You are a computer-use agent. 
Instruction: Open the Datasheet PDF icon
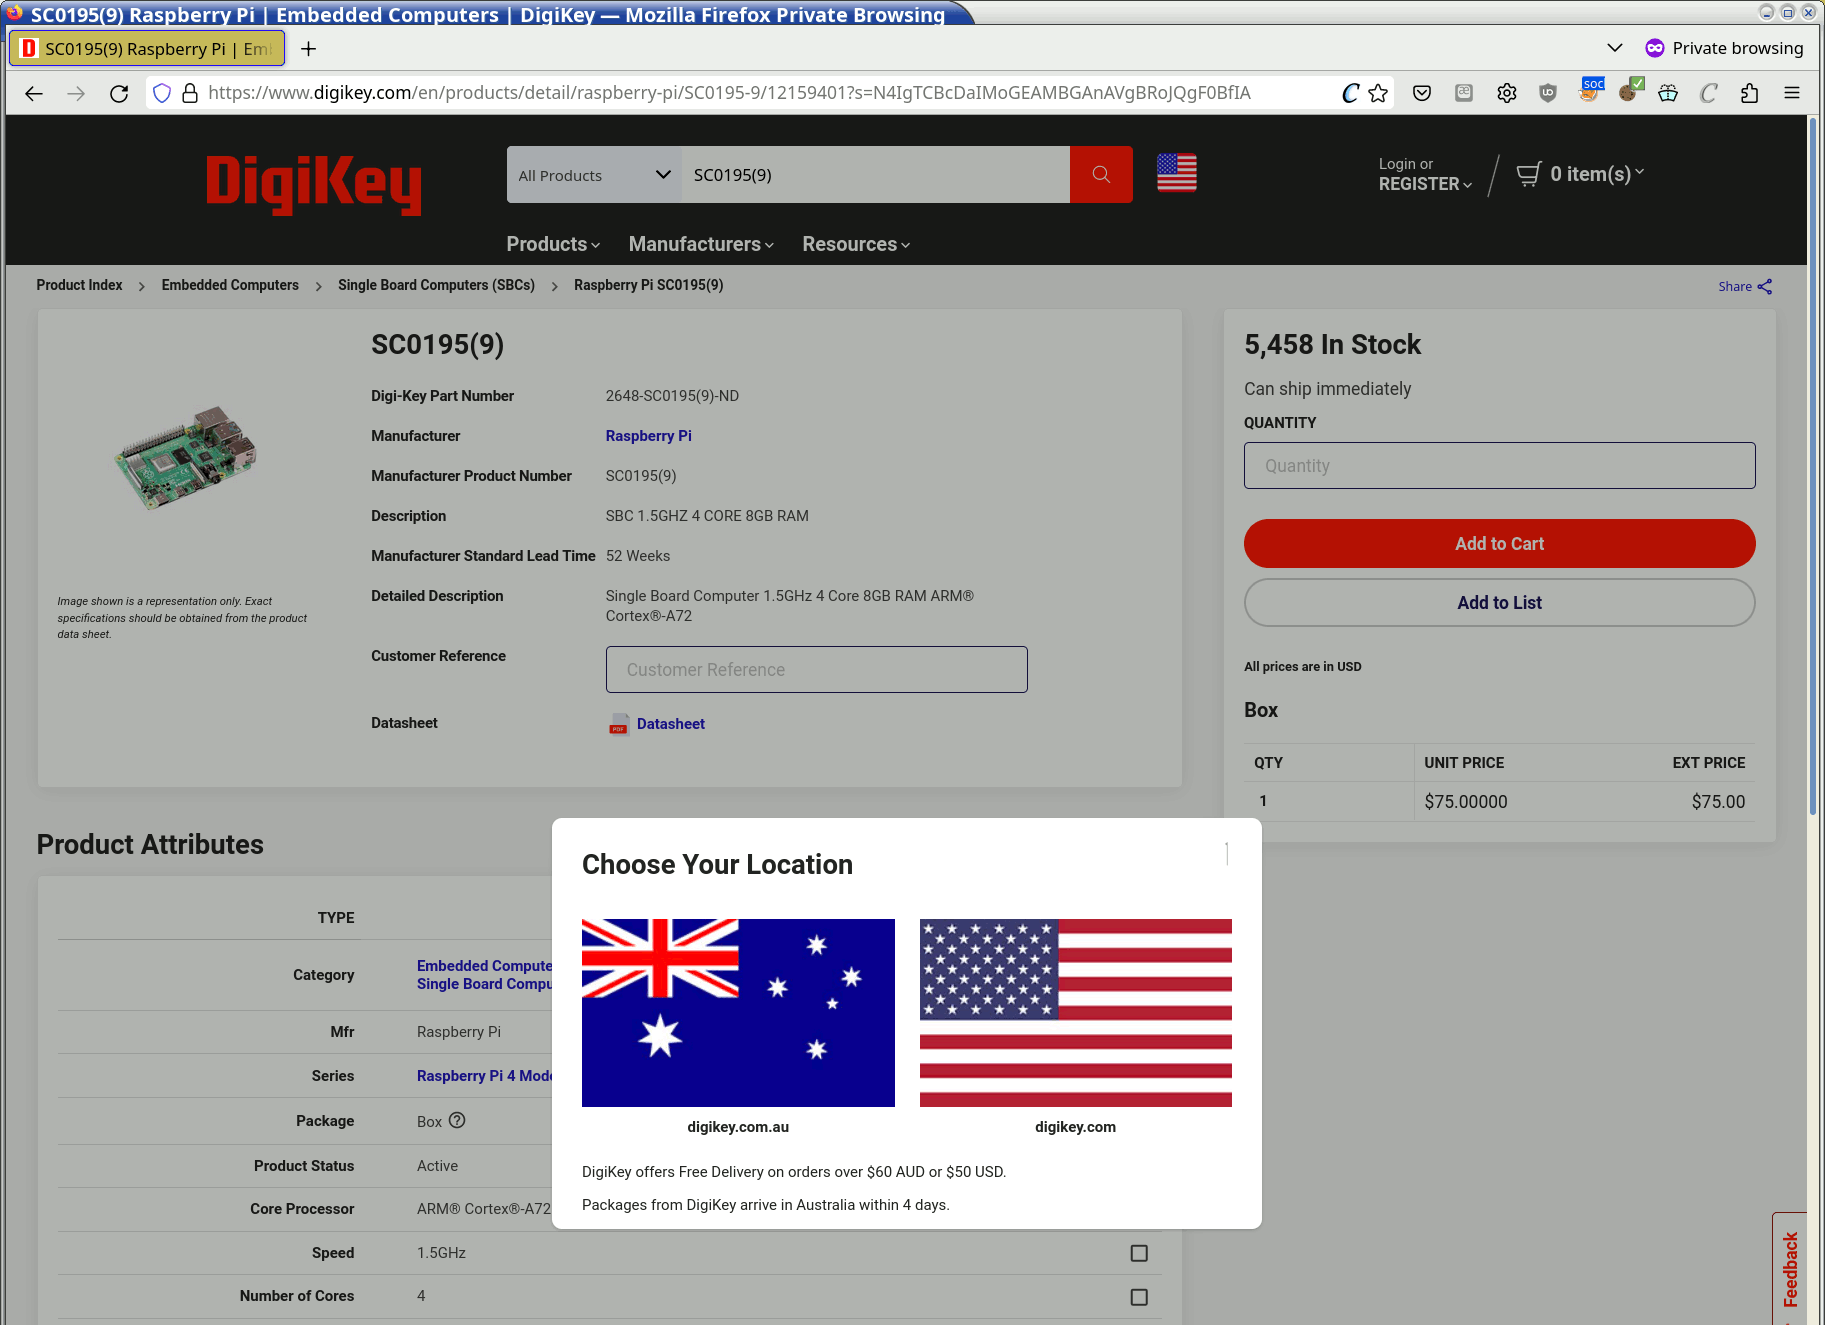point(619,724)
